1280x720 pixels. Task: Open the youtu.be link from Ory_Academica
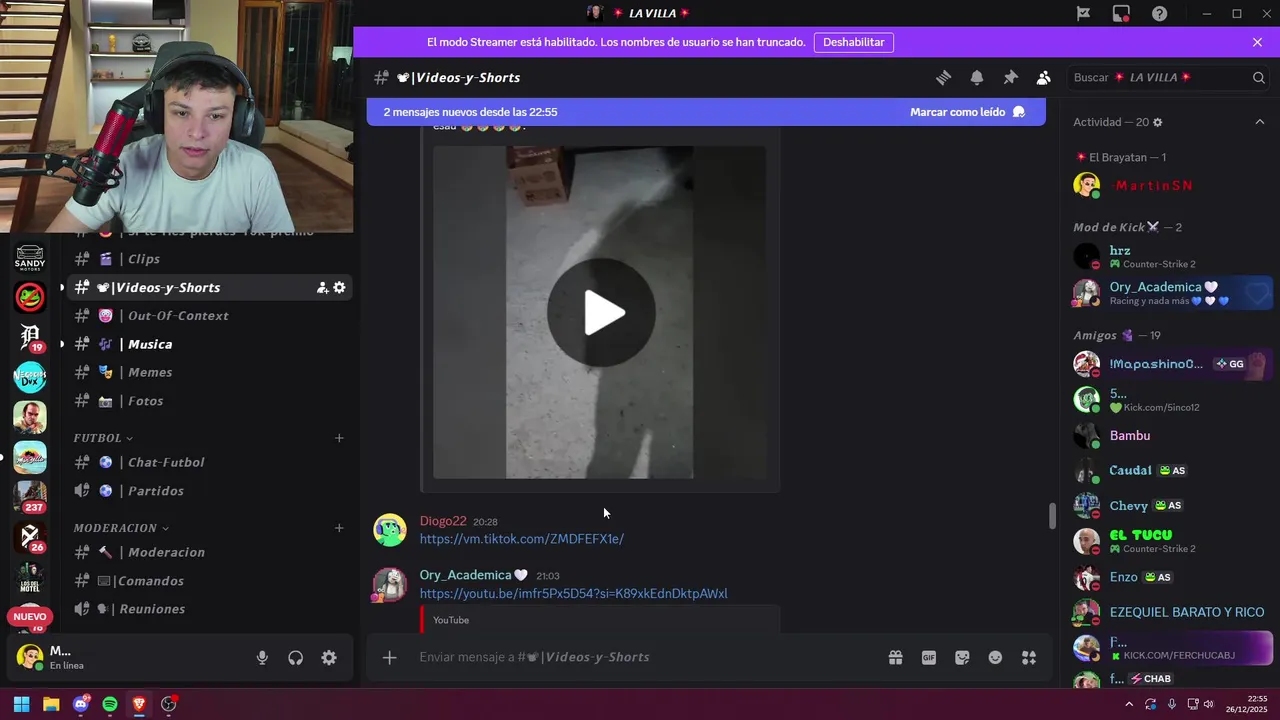[x=573, y=594]
